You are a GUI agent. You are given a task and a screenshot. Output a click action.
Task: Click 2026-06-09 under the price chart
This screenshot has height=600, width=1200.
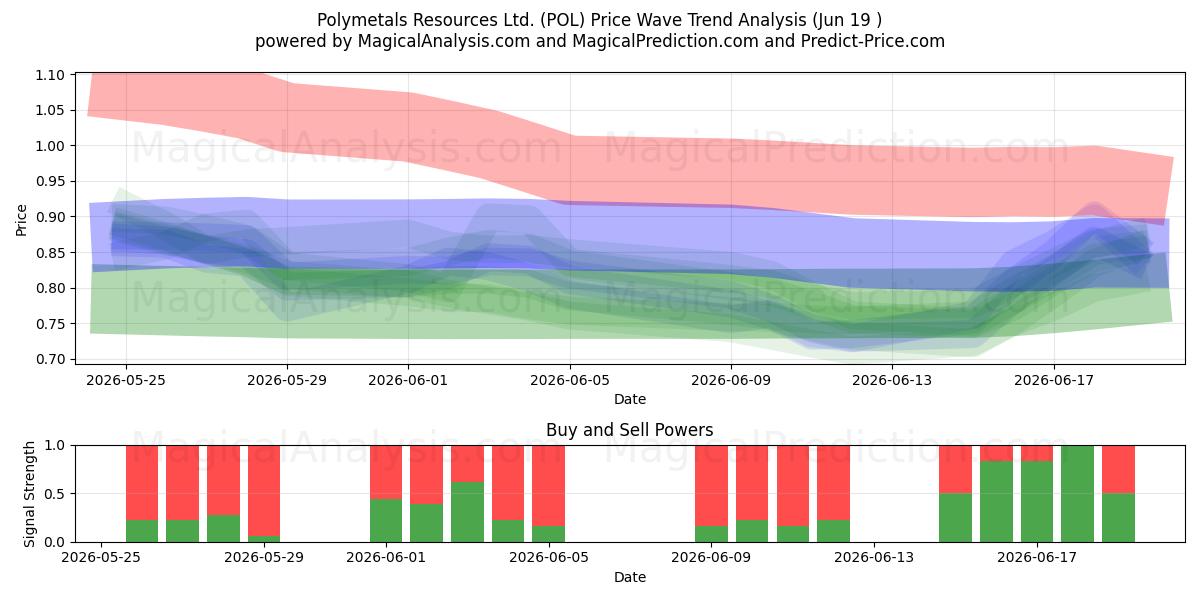tap(731, 380)
